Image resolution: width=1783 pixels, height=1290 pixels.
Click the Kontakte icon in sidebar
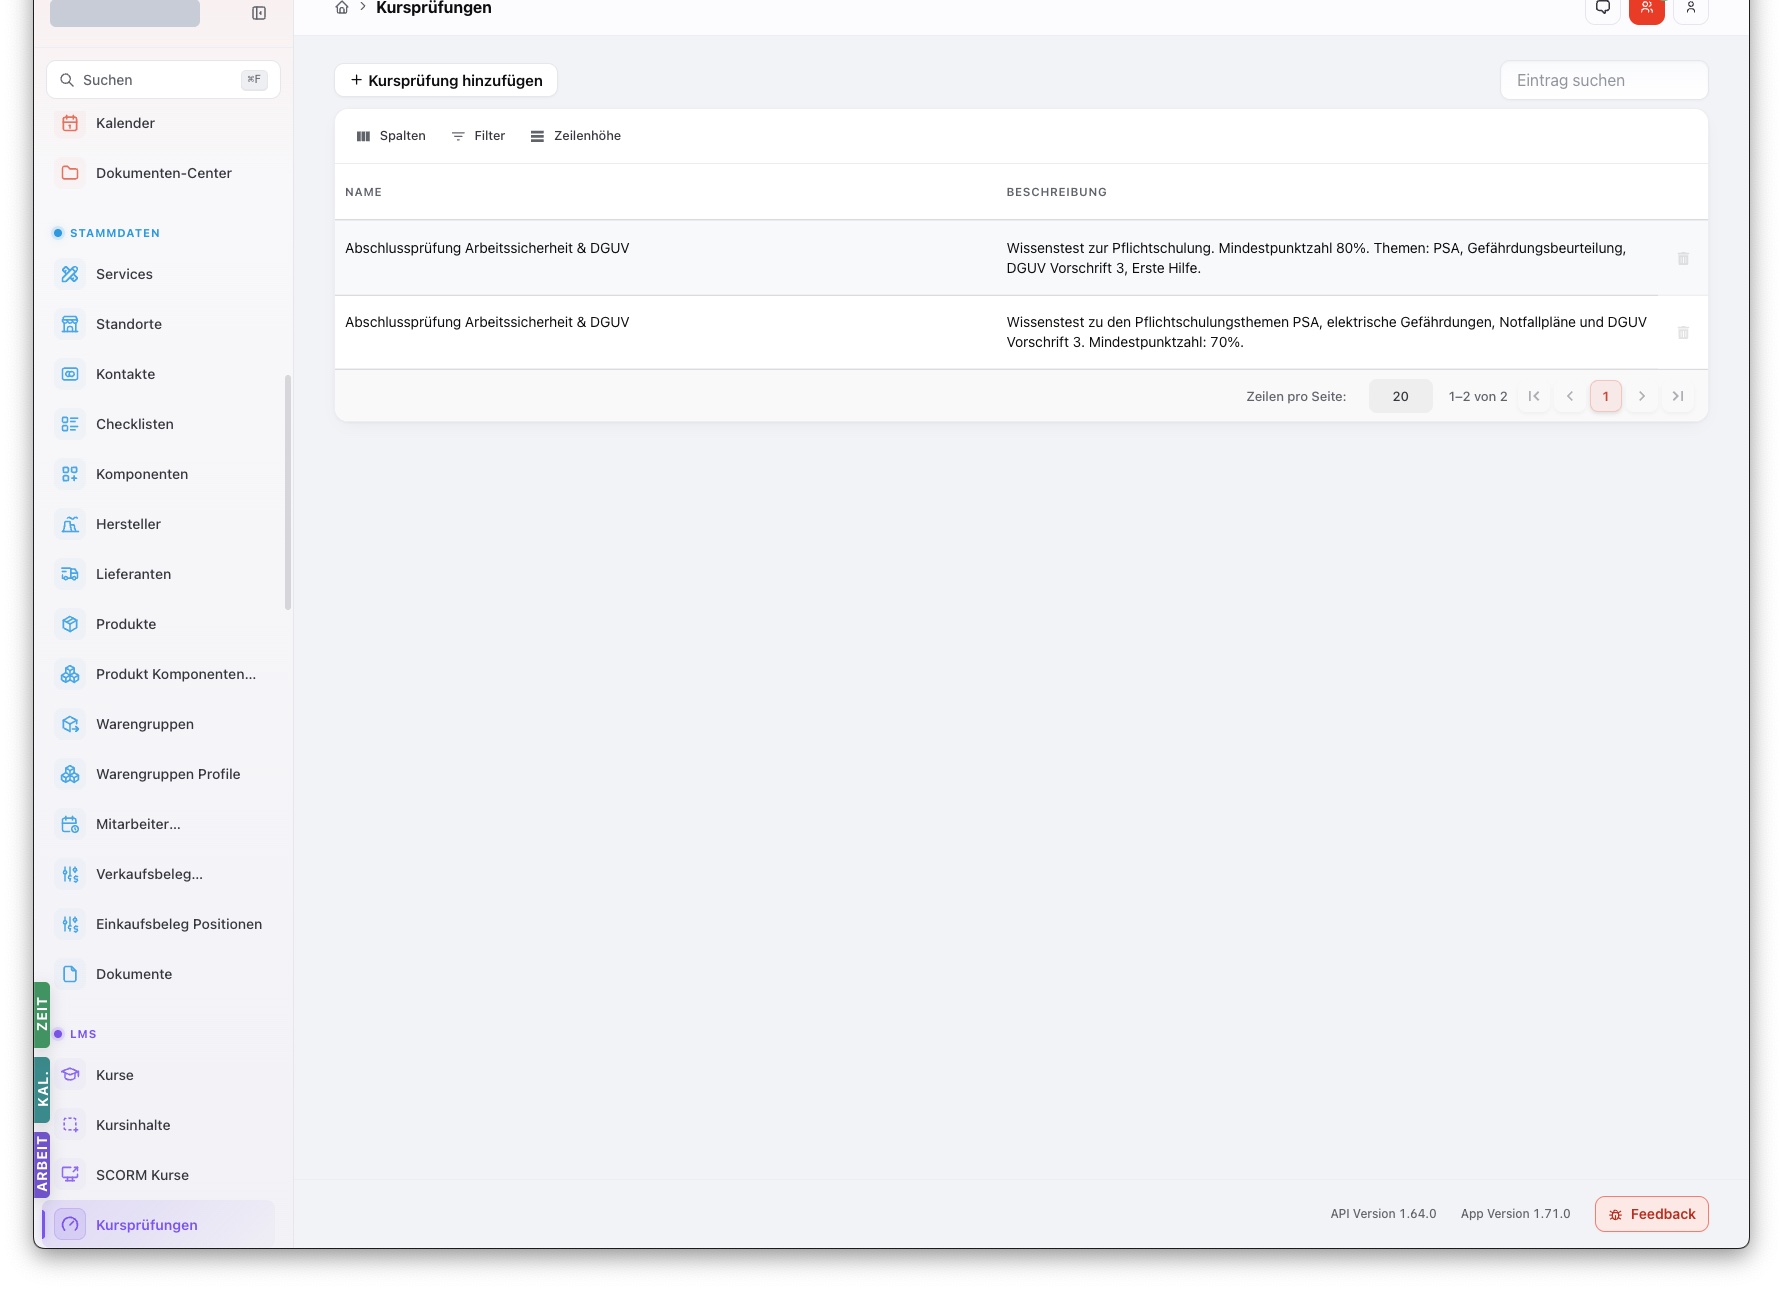[70, 374]
